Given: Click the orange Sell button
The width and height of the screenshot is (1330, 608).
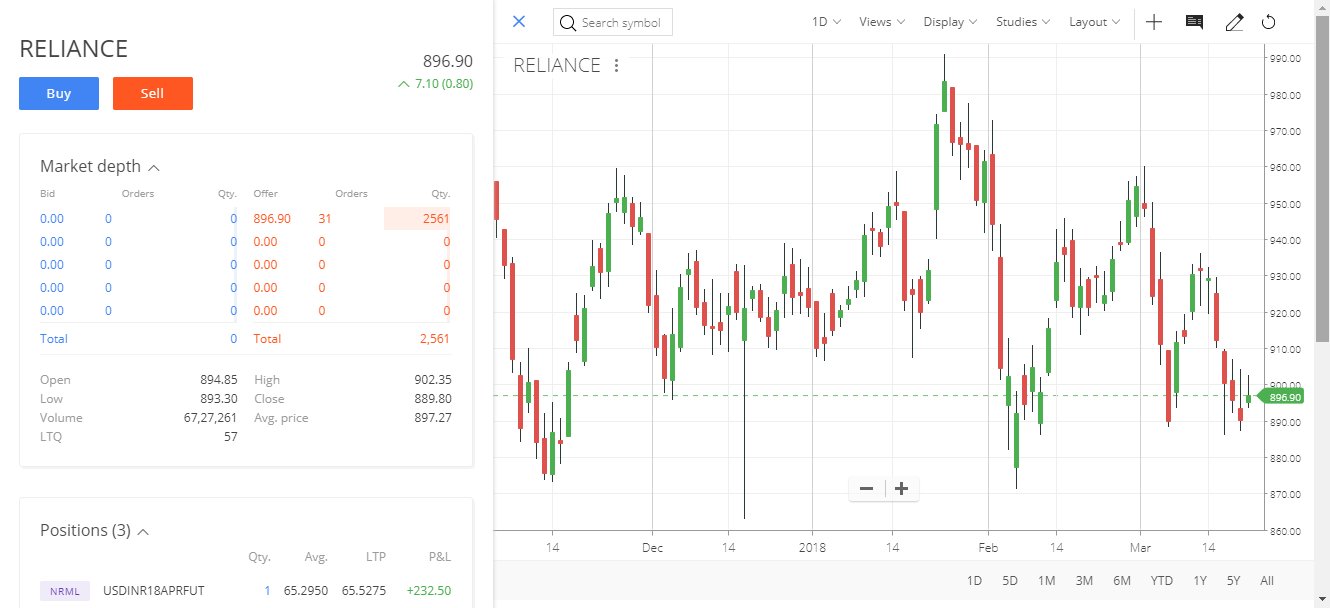Looking at the screenshot, I should point(152,93).
